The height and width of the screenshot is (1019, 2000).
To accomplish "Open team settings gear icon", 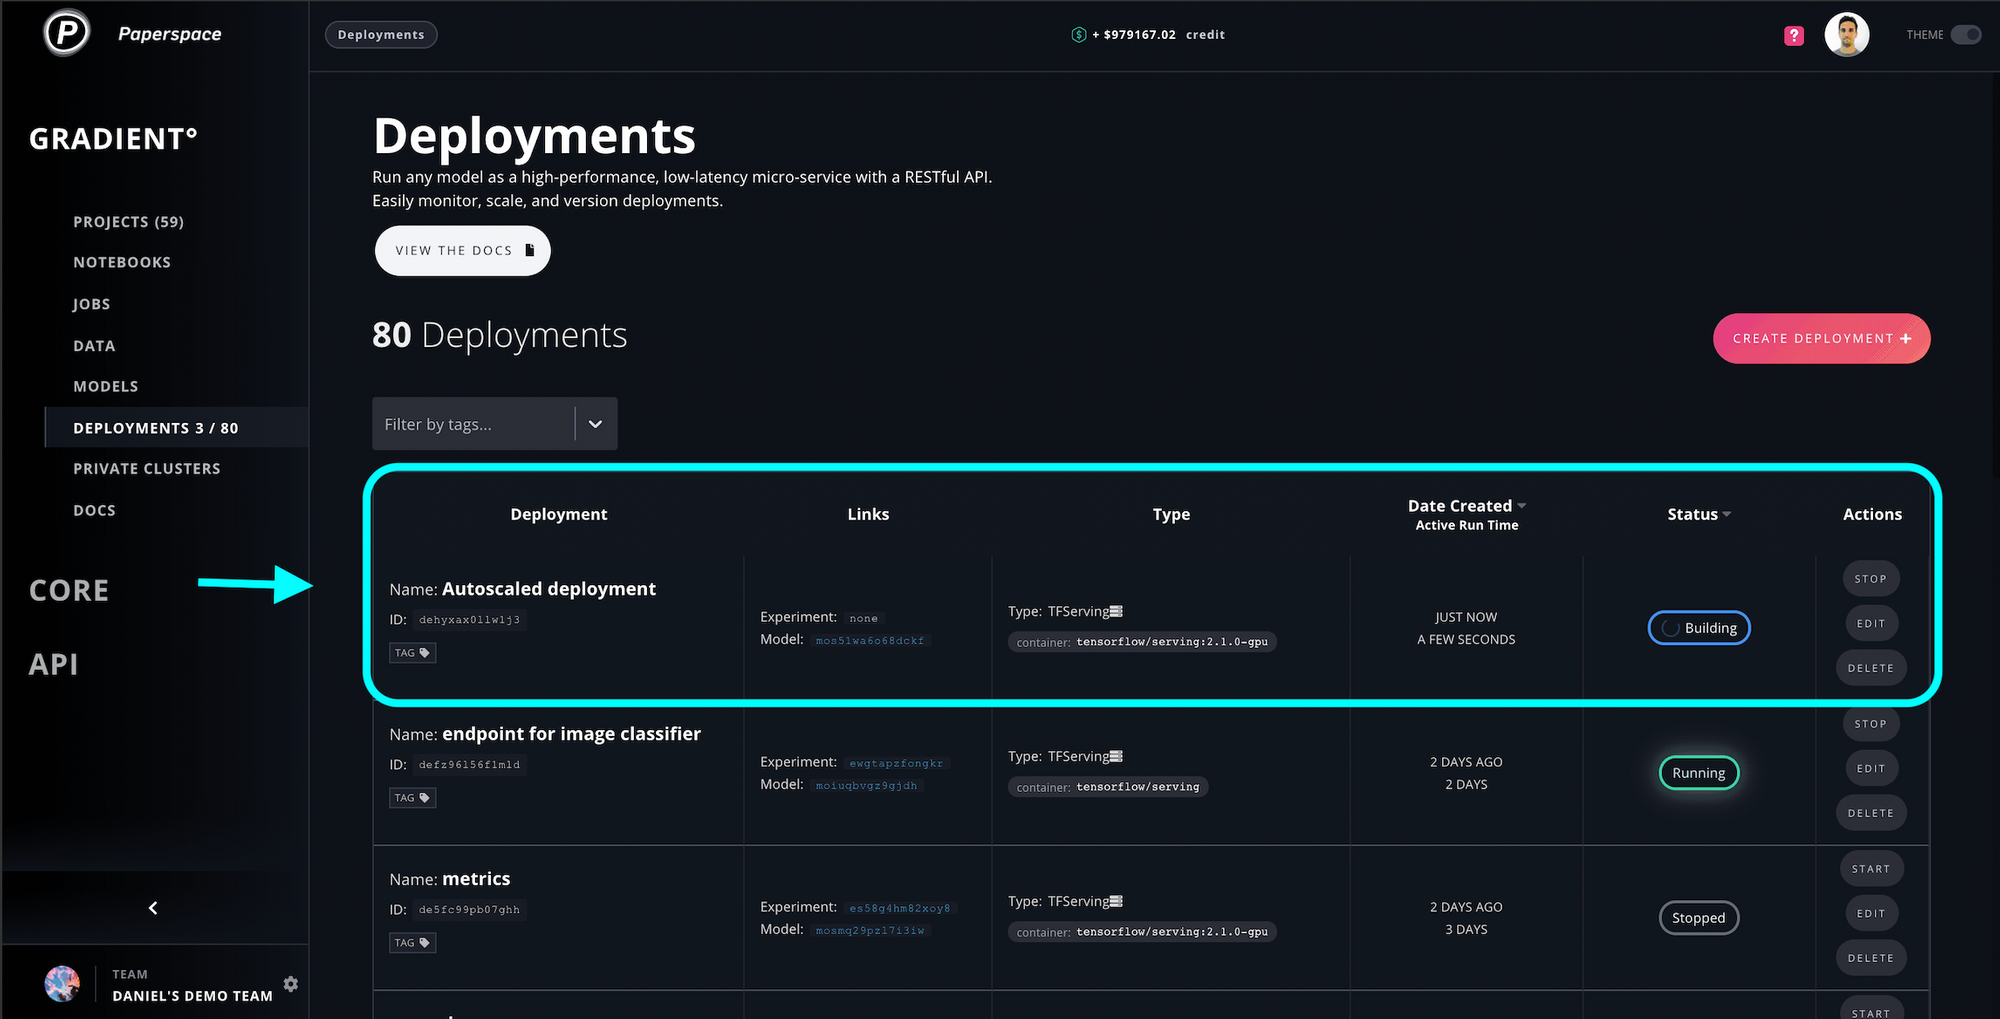I will click(291, 984).
